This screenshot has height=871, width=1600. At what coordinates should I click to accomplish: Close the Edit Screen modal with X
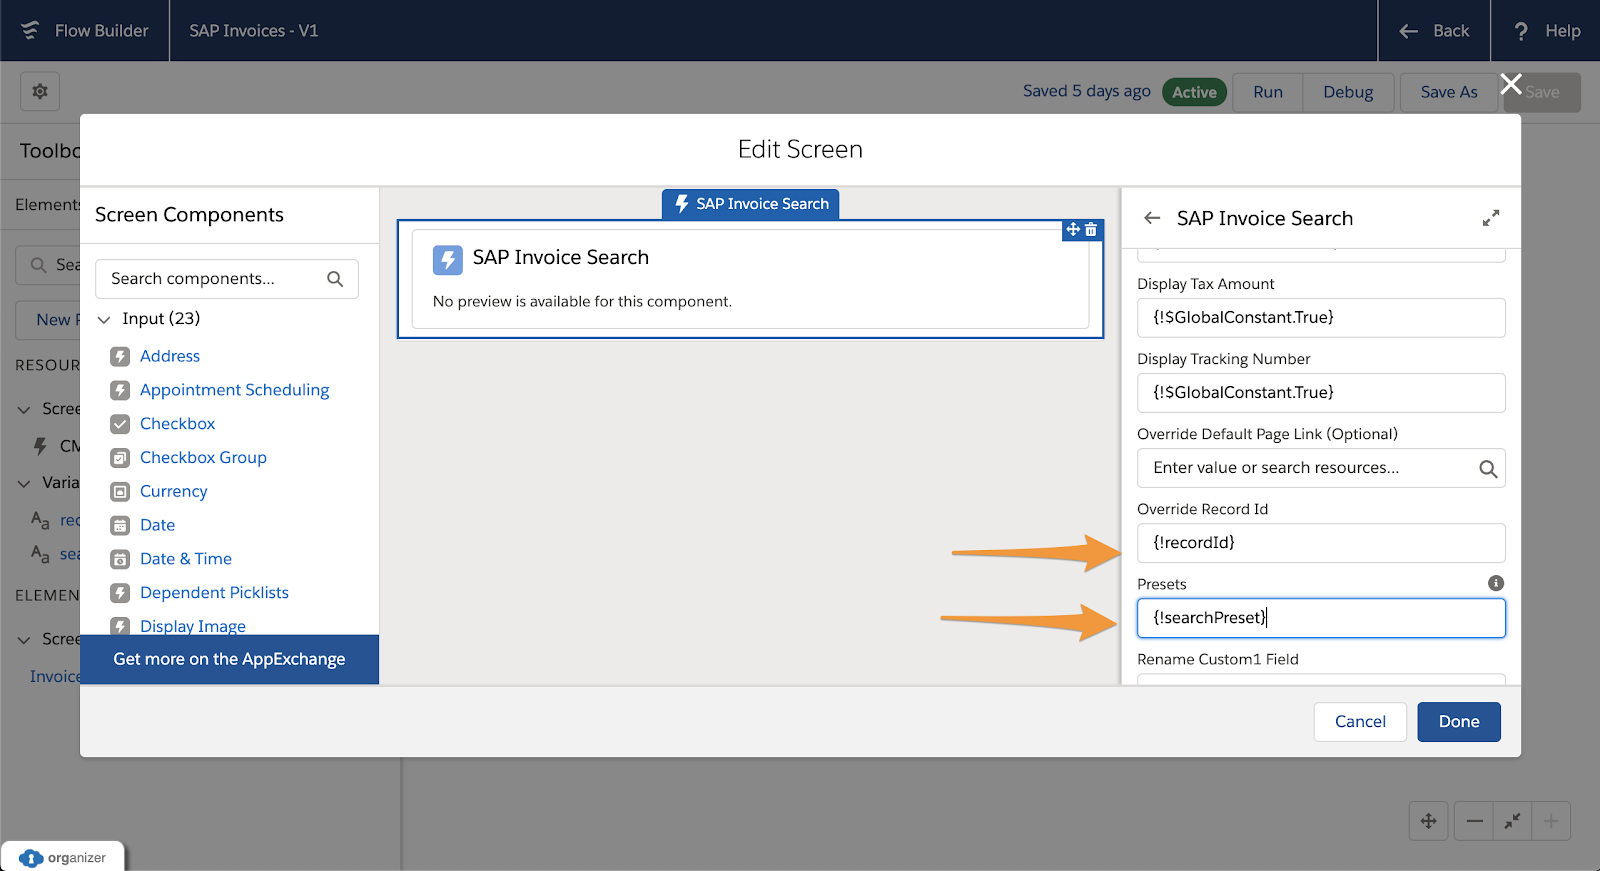1511,84
